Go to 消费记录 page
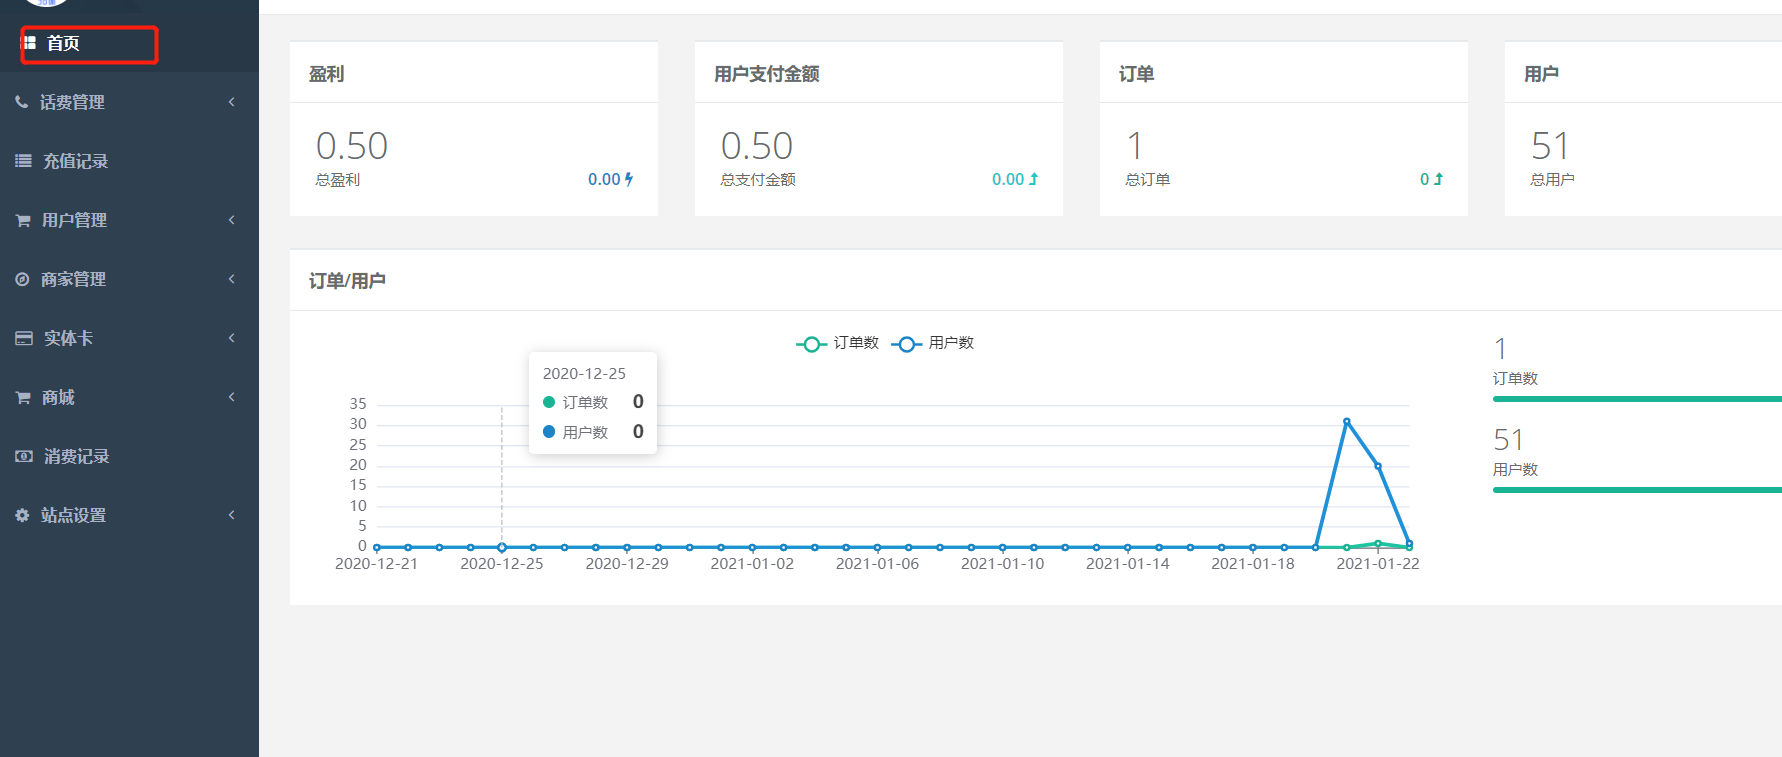The height and width of the screenshot is (757, 1782). pos(129,456)
